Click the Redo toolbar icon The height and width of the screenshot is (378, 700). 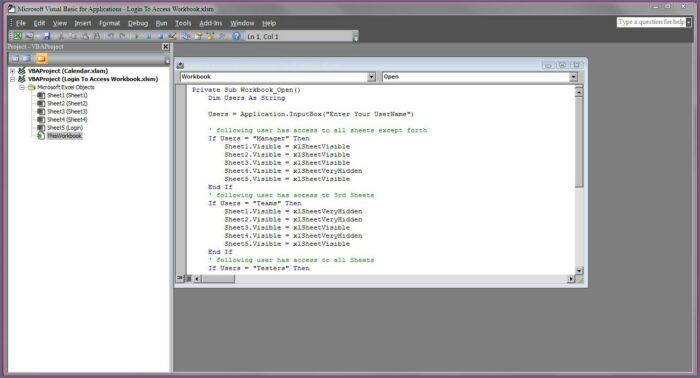coord(123,36)
